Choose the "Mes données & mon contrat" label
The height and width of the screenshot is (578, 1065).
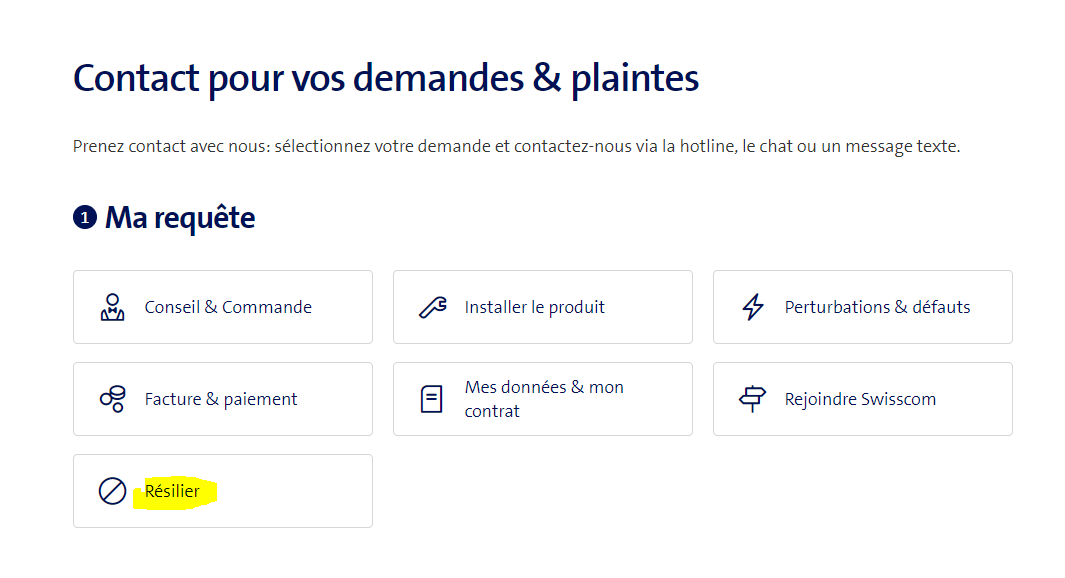(544, 399)
